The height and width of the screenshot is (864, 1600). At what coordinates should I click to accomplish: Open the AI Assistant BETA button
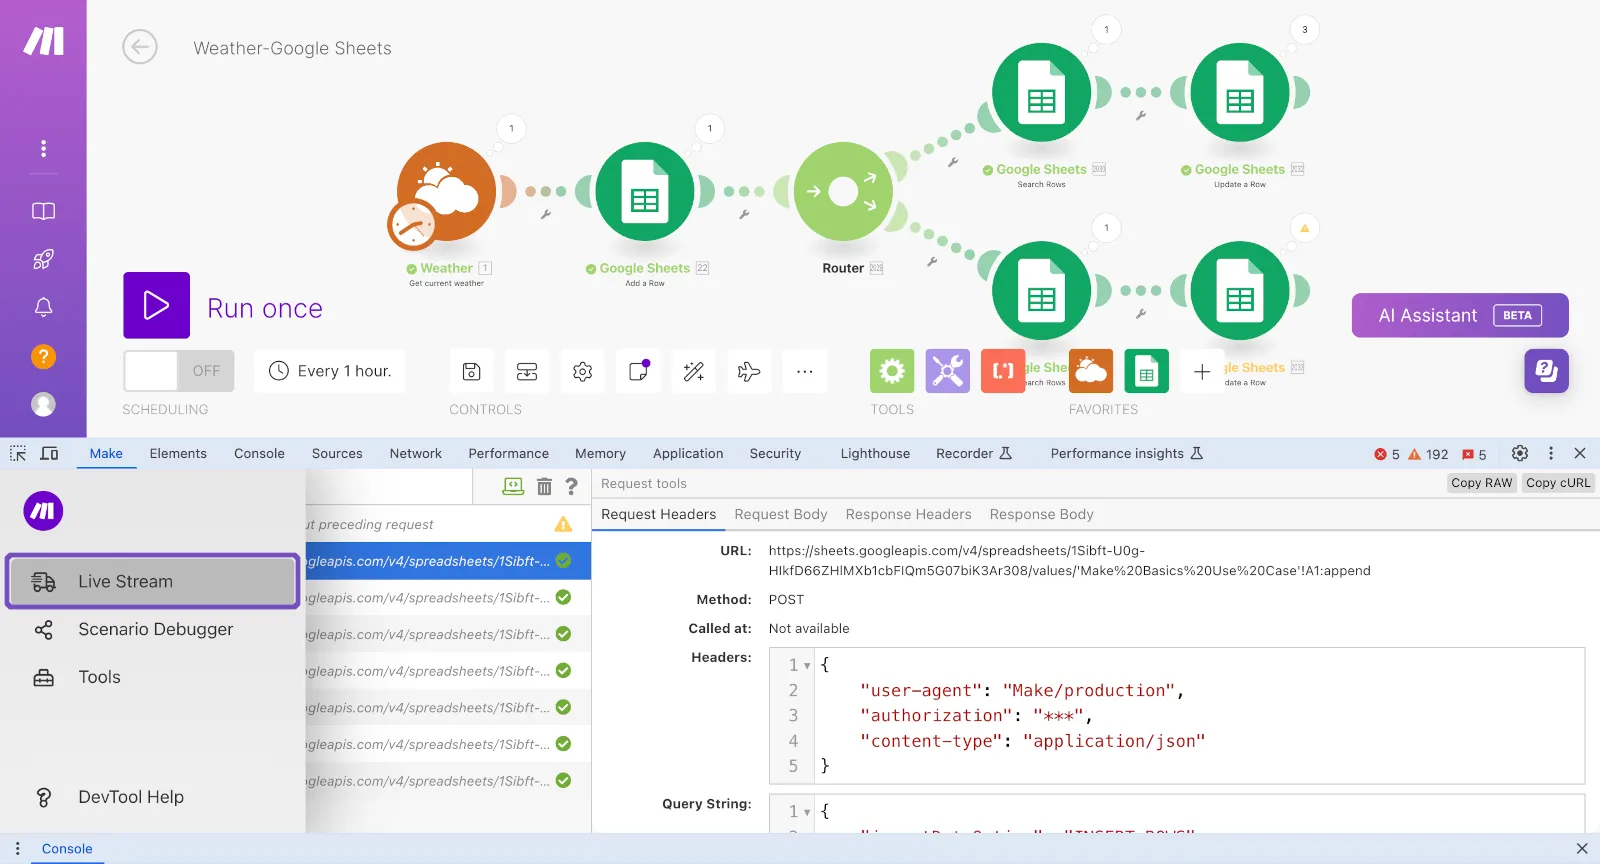pos(1460,315)
